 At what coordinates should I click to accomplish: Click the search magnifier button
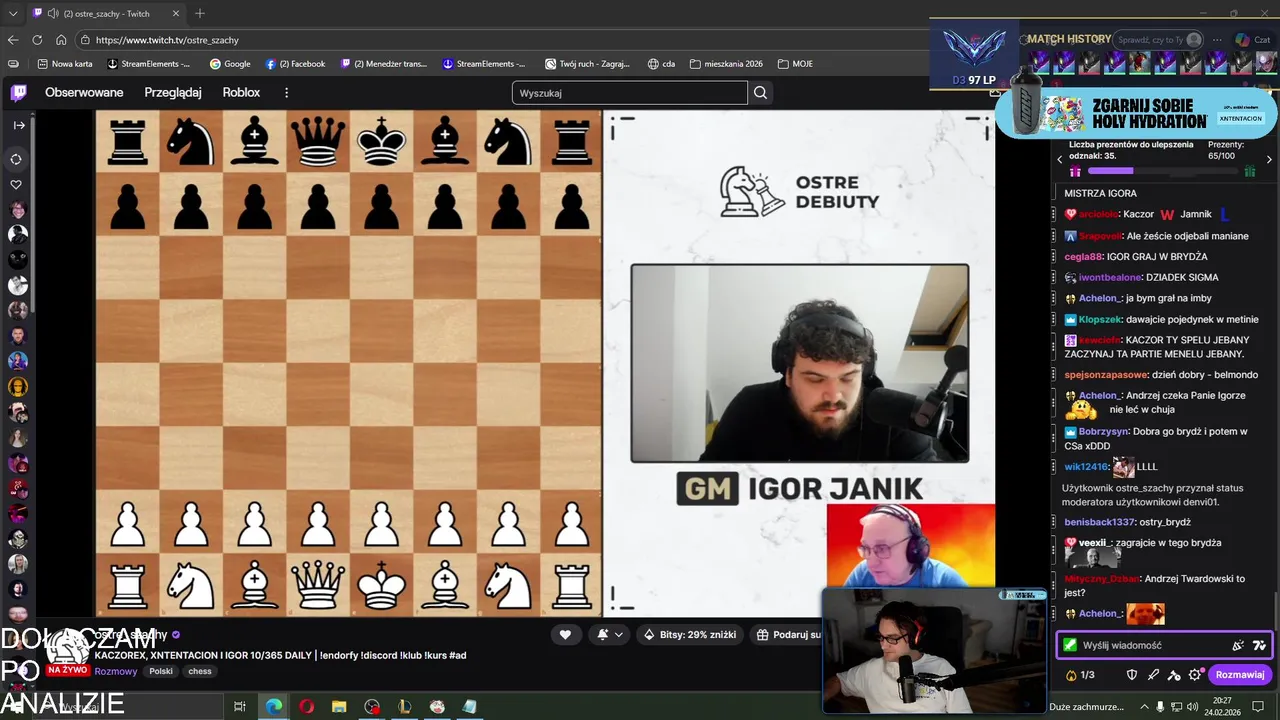(761, 93)
